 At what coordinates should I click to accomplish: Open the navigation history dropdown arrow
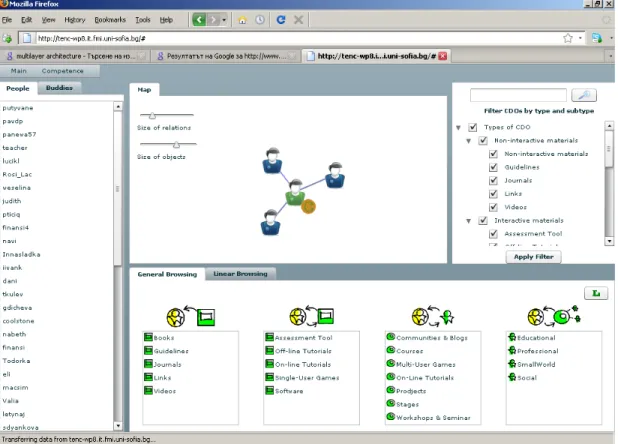pos(224,20)
